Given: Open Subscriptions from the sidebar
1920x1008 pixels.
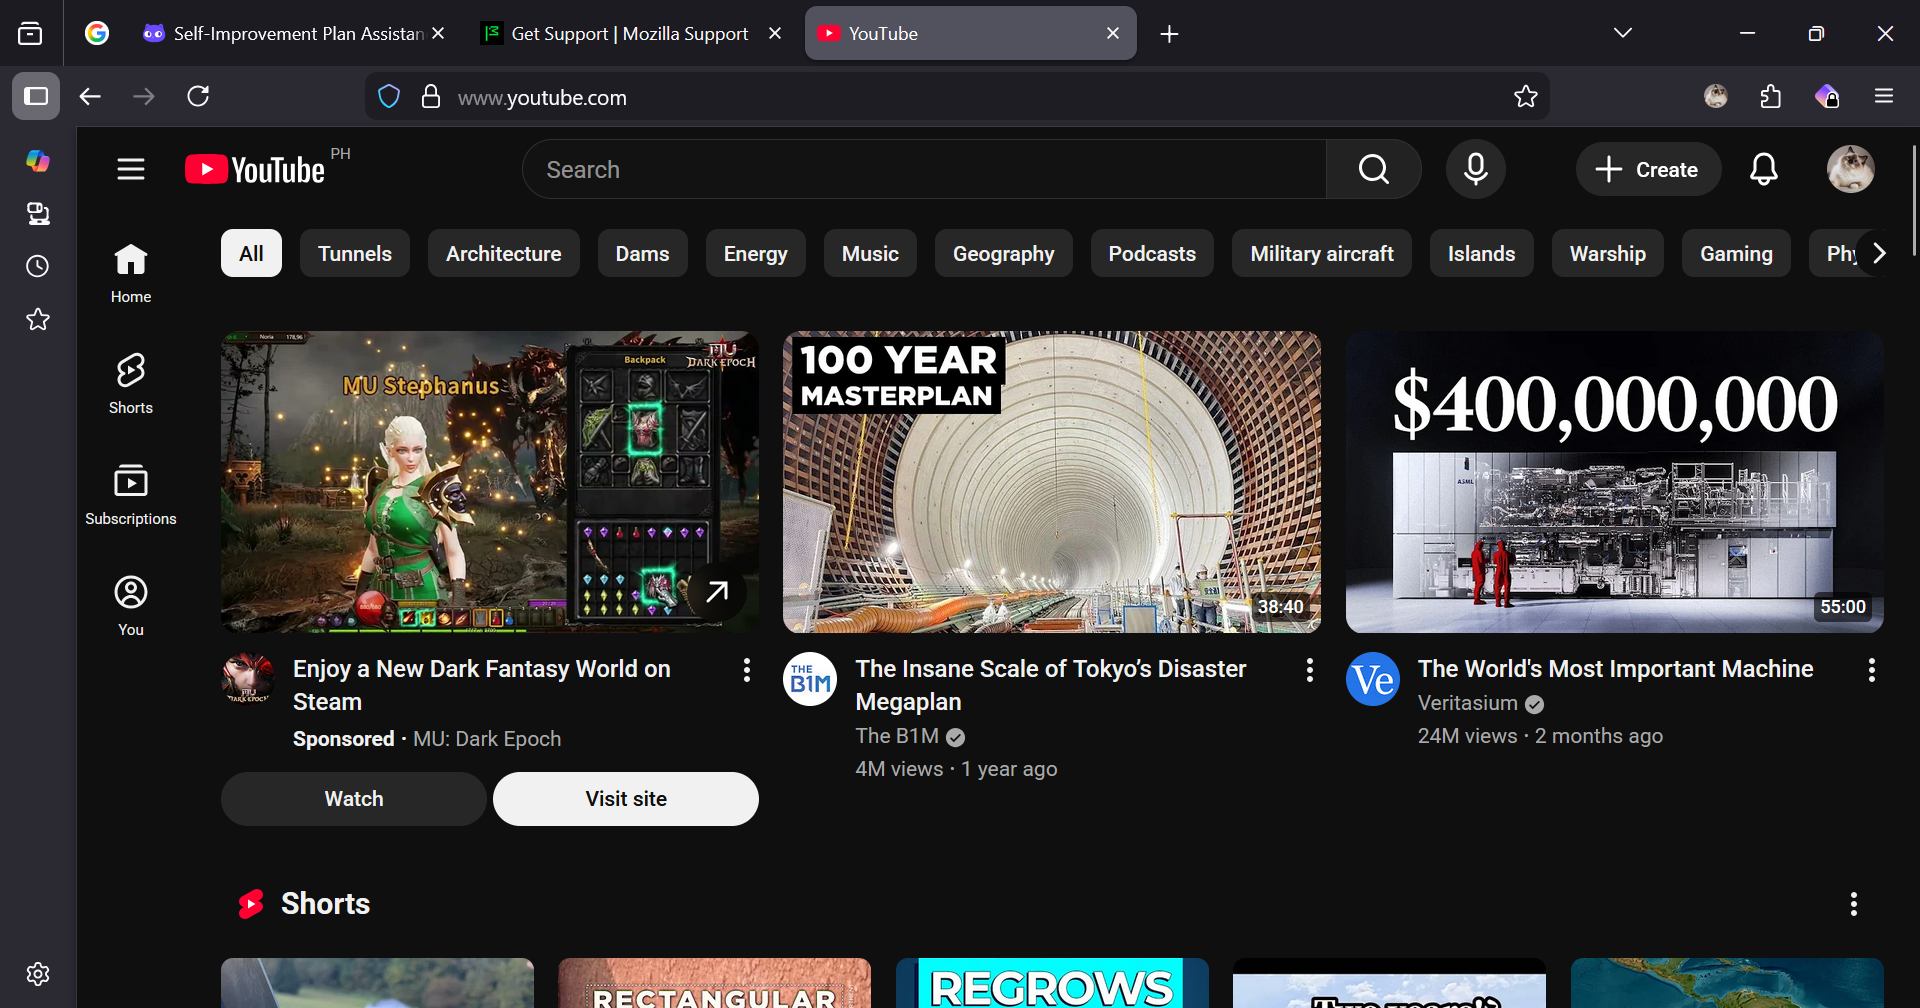Looking at the screenshot, I should 131,494.
